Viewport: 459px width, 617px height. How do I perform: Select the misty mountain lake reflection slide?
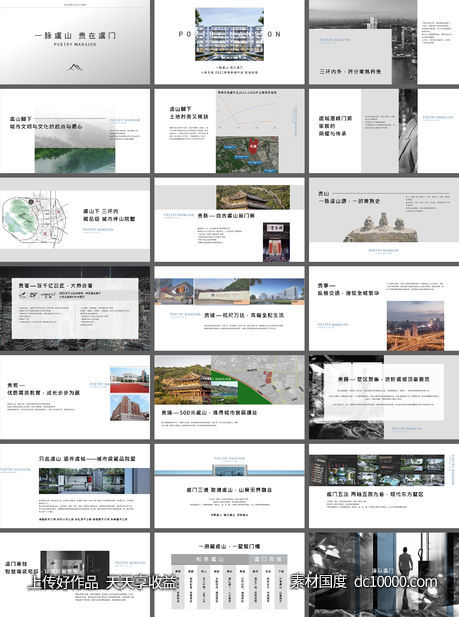click(x=75, y=131)
